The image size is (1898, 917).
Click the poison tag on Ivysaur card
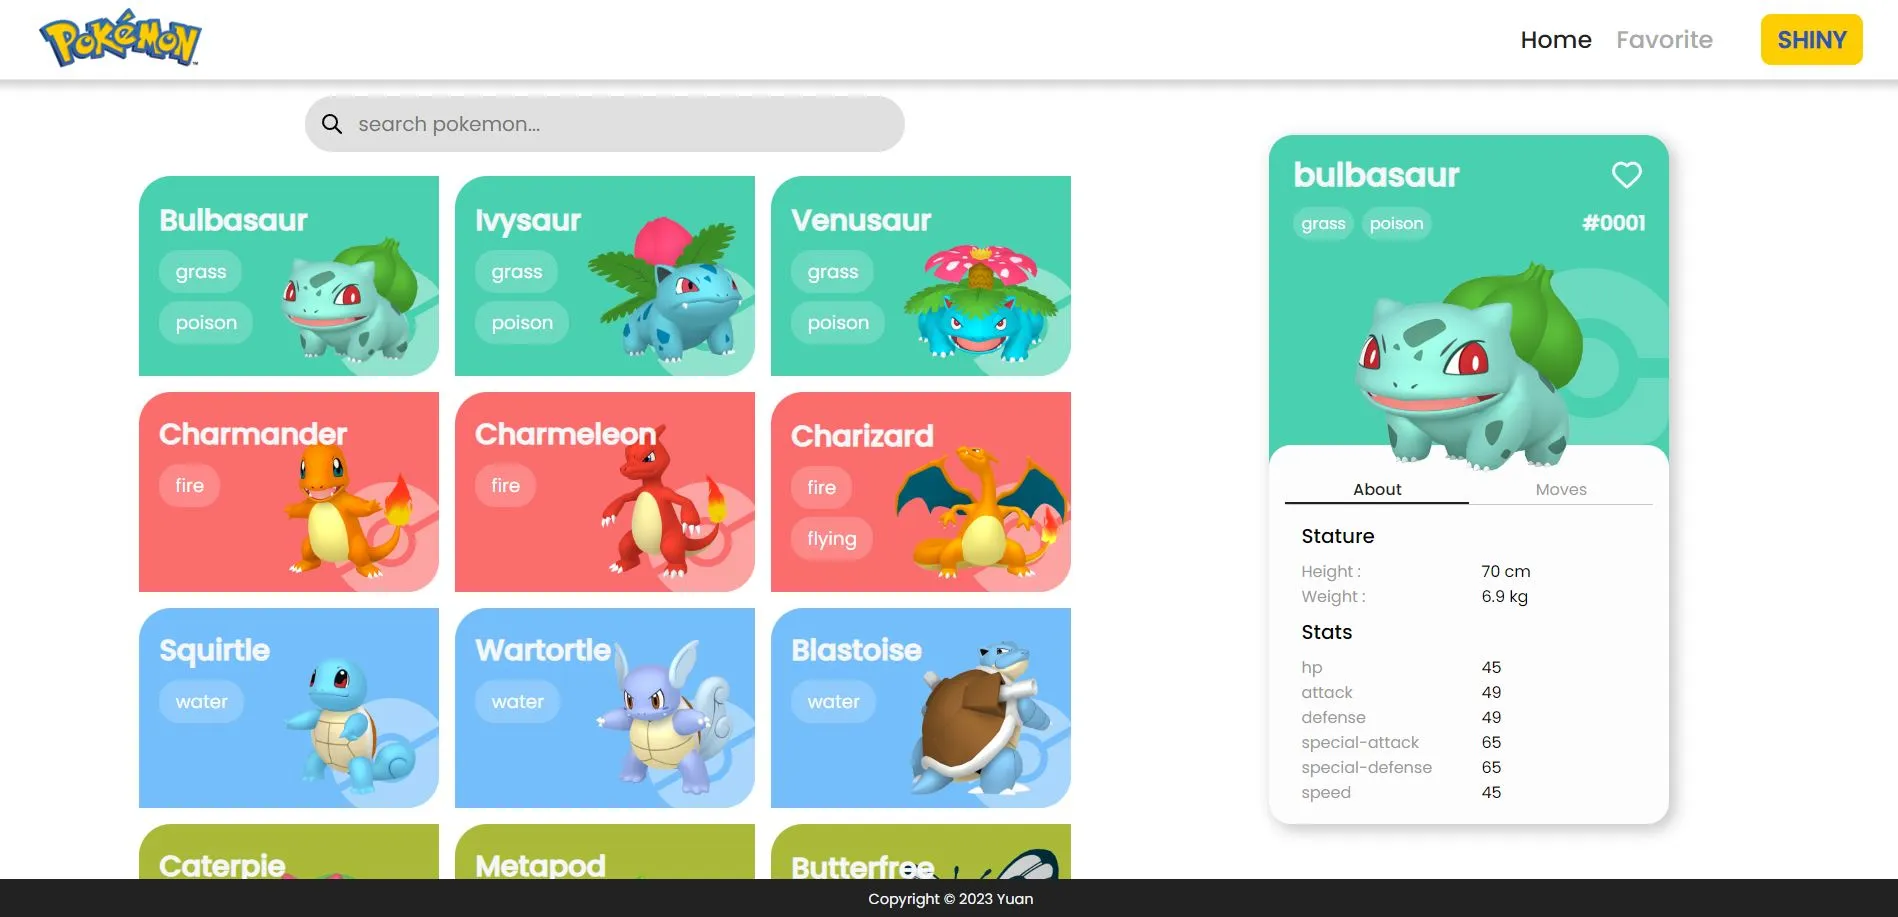point(522,323)
